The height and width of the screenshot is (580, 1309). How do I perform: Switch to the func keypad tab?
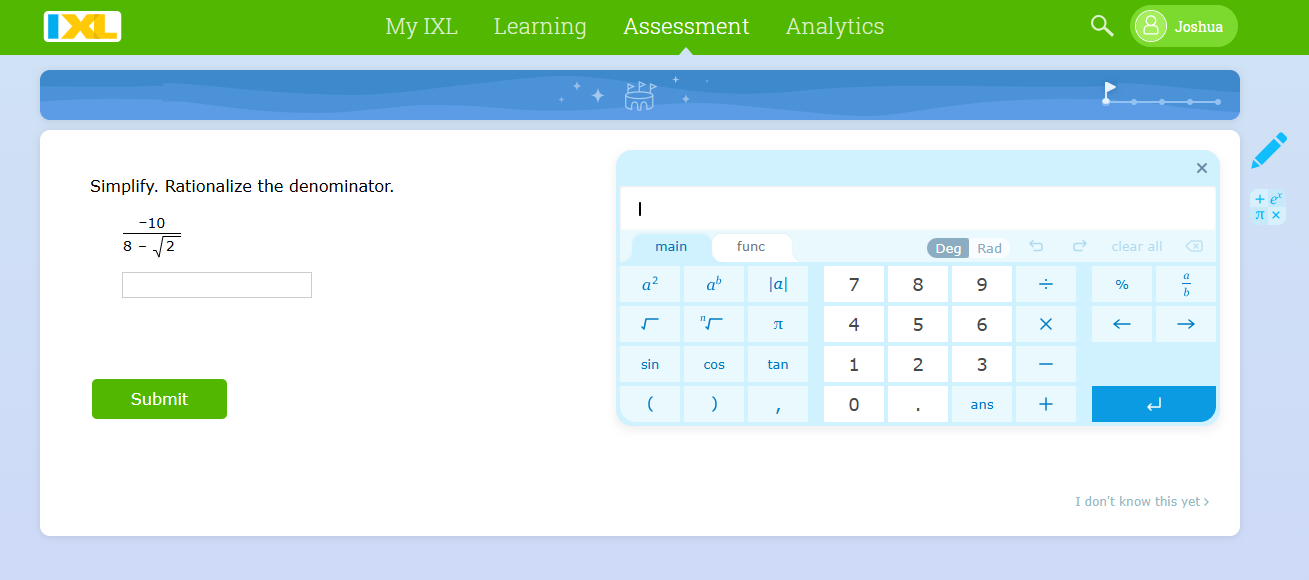(751, 246)
